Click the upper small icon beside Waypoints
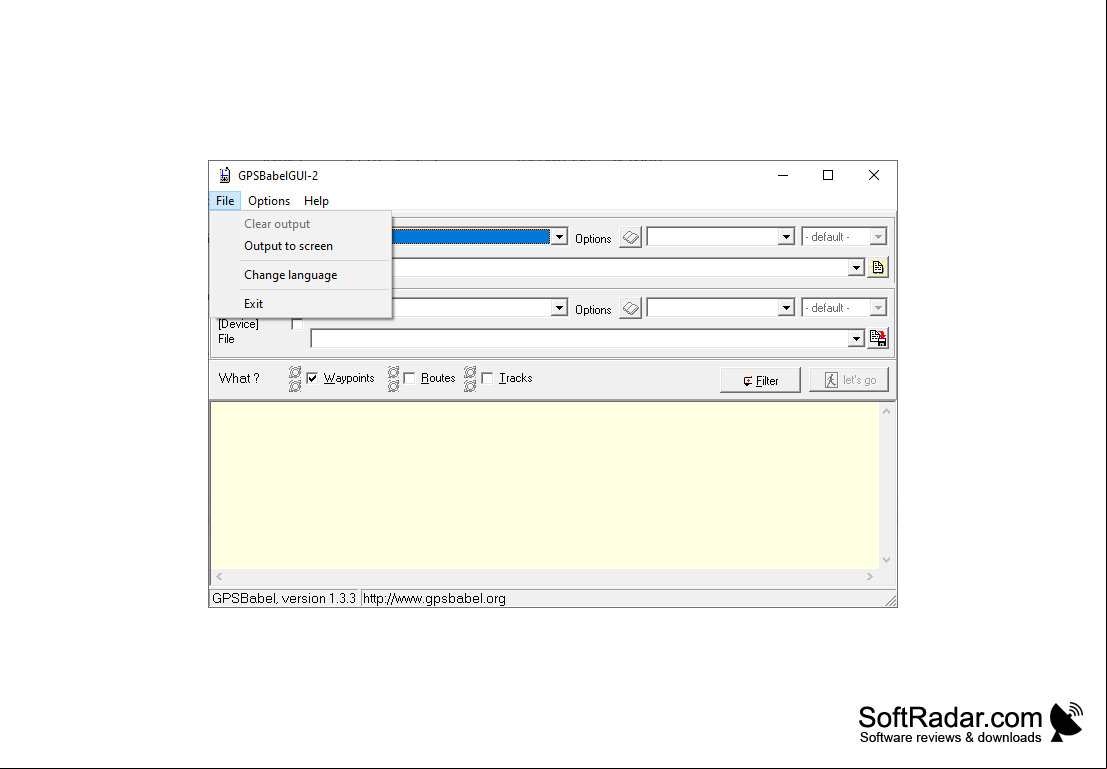 (295, 372)
